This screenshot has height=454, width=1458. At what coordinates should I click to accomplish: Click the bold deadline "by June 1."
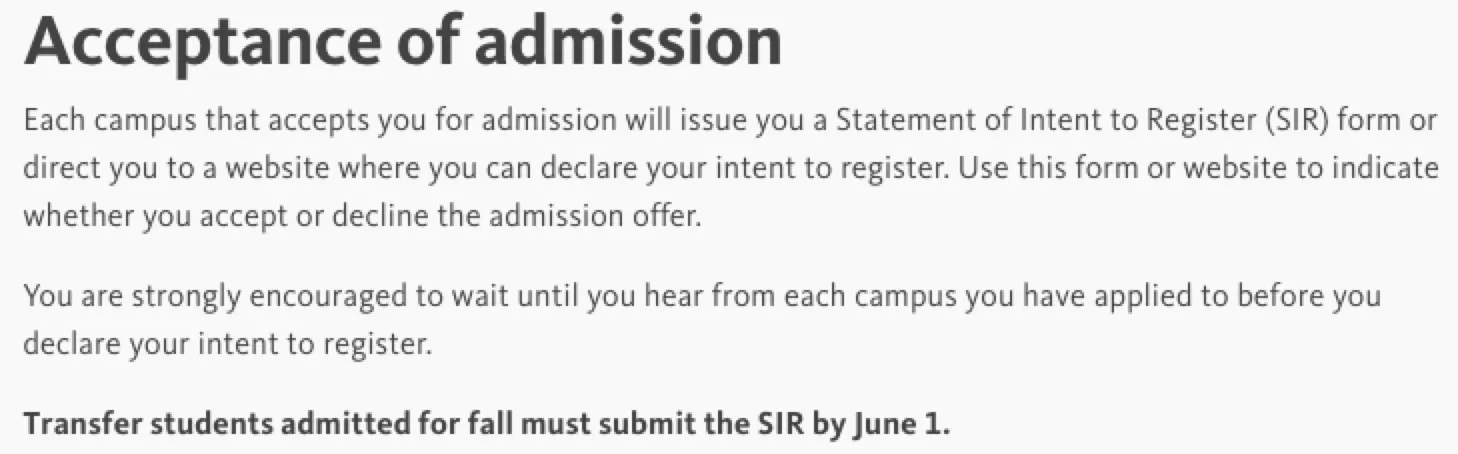(x=880, y=424)
